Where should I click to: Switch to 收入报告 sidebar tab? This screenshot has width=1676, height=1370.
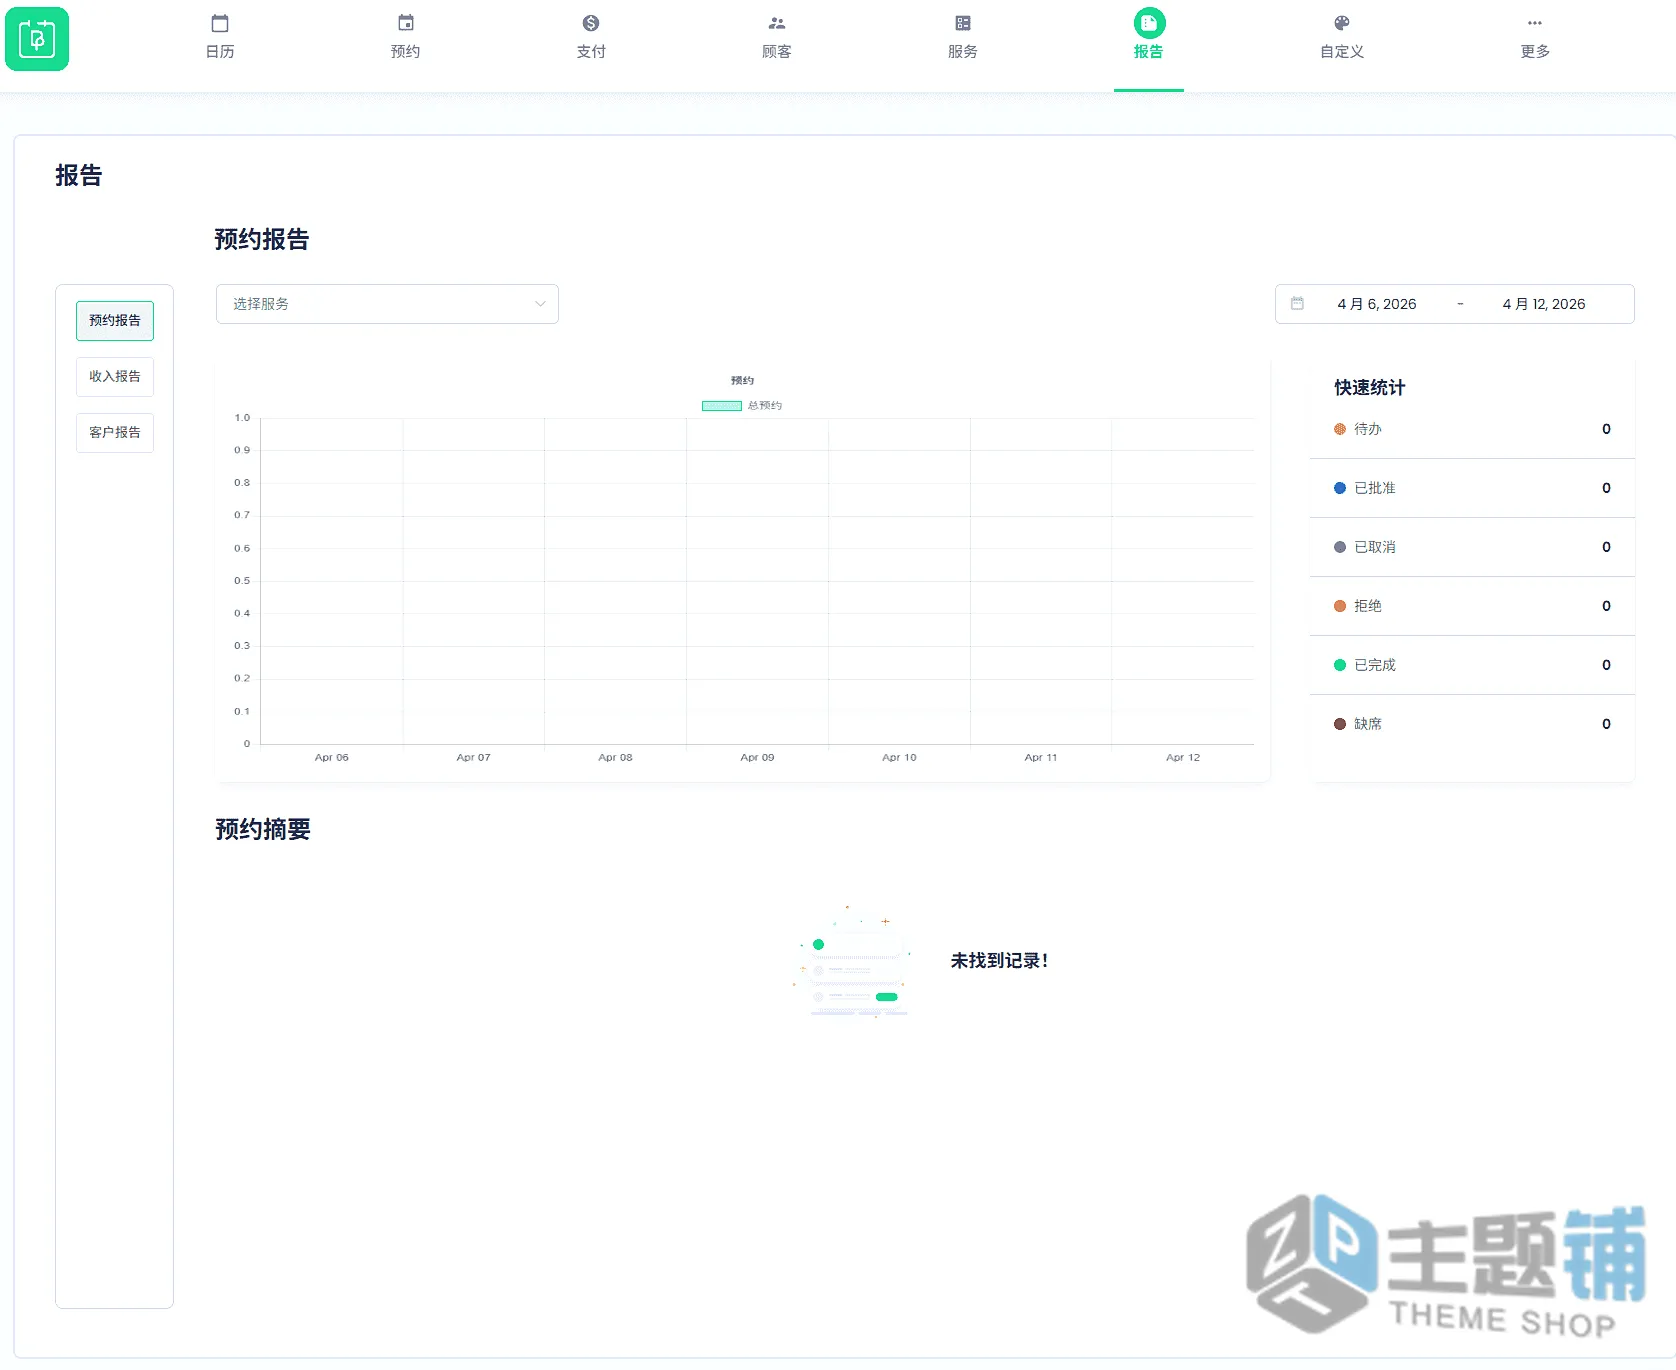(x=115, y=377)
